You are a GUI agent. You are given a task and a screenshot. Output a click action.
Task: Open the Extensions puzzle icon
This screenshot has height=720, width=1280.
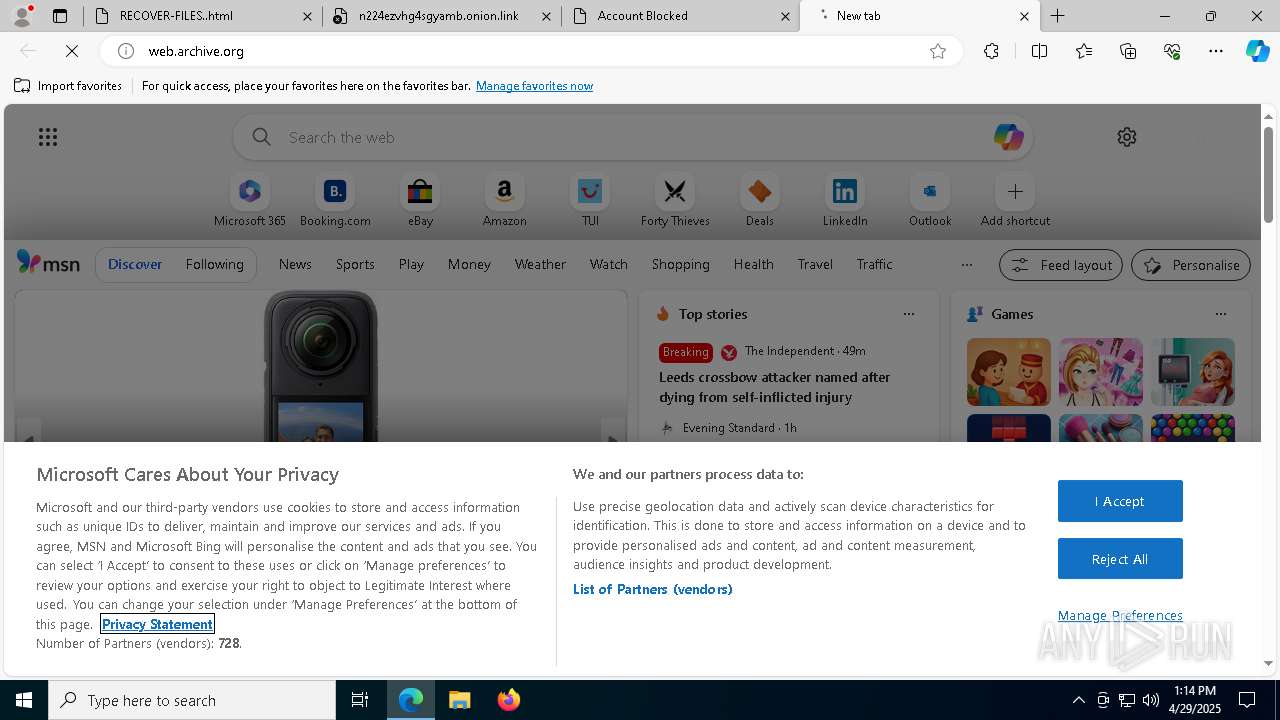pos(991,51)
